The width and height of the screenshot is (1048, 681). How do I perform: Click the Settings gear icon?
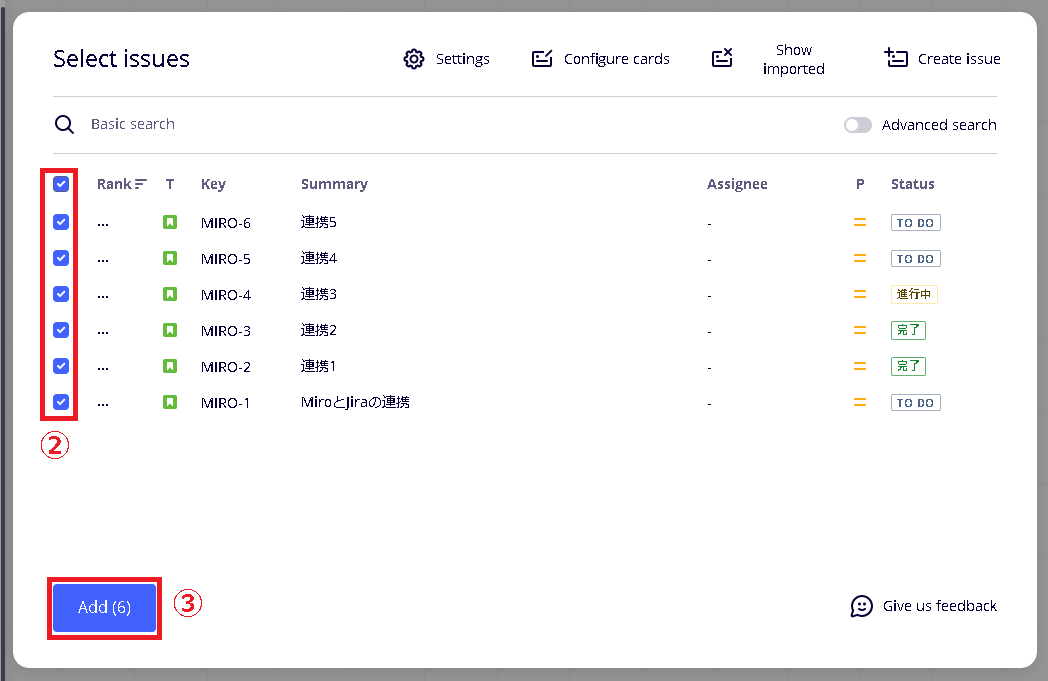tap(414, 59)
